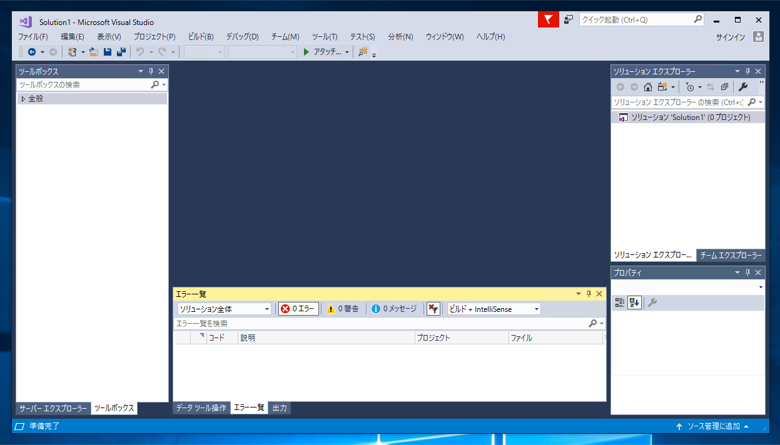Open the ツール(T) menu
Image resolution: width=780 pixels, height=445 pixels.
point(324,37)
